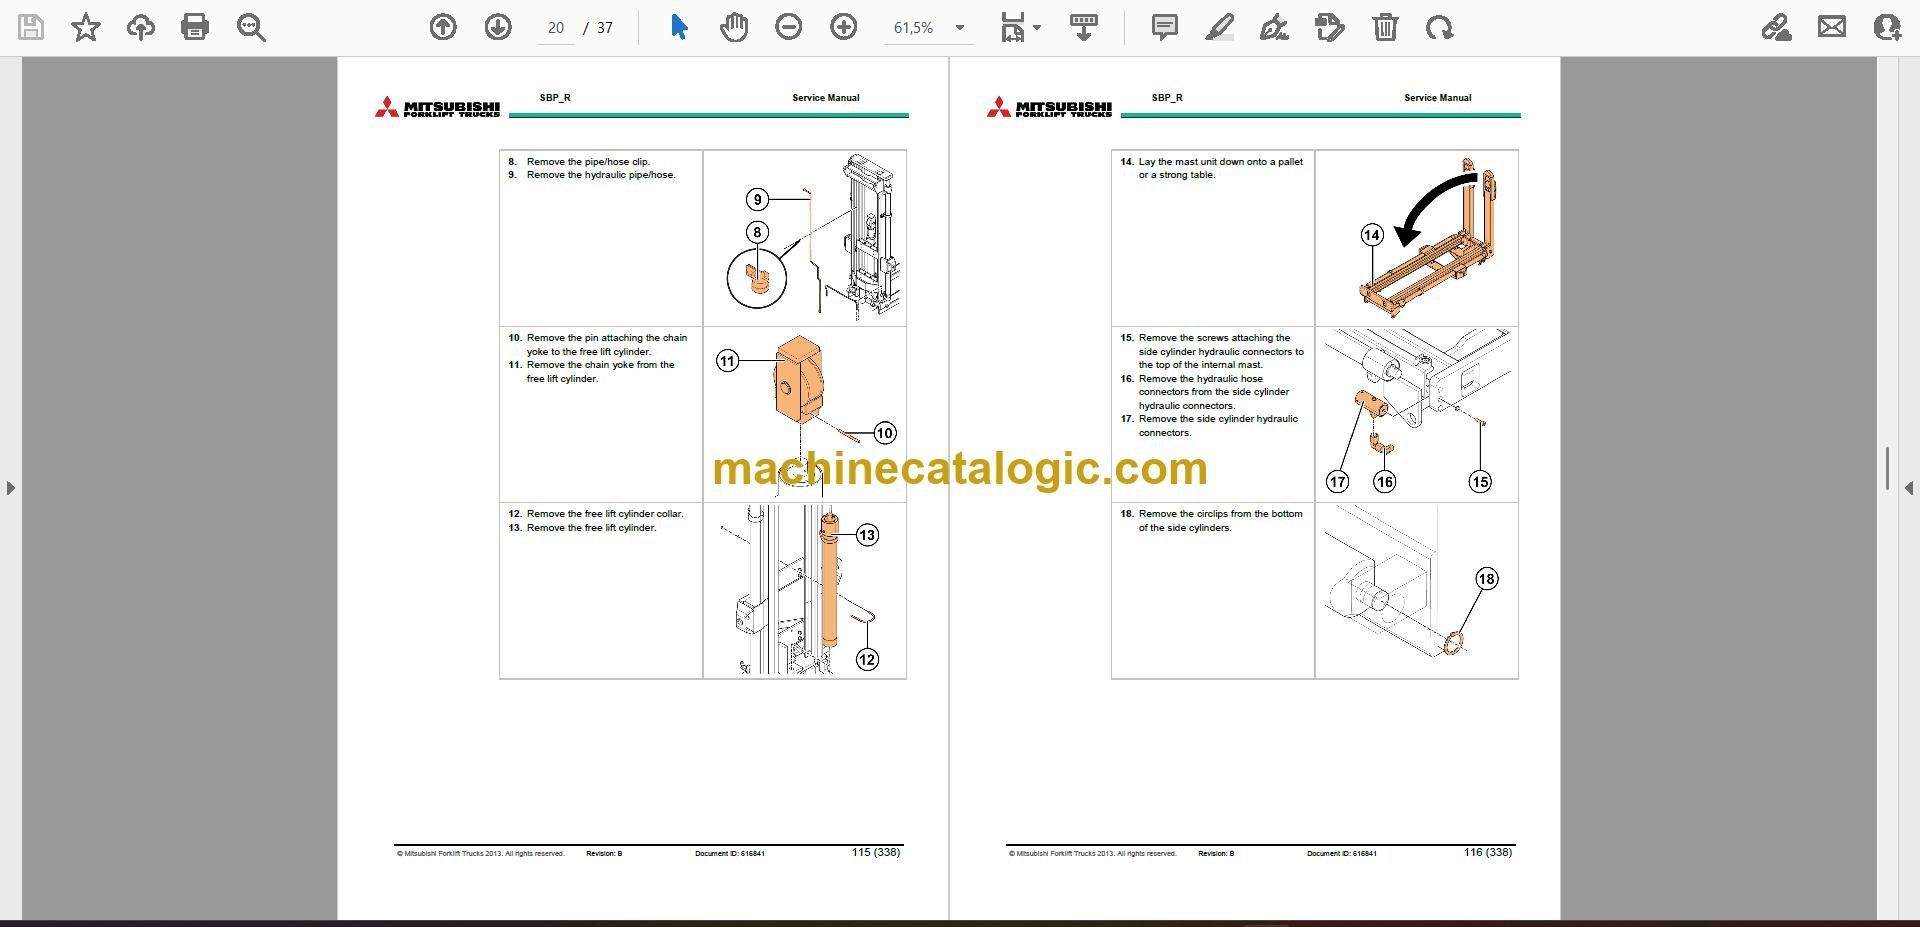Expand the right tools pane arrow
This screenshot has height=927, width=1920.
[x=1909, y=488]
